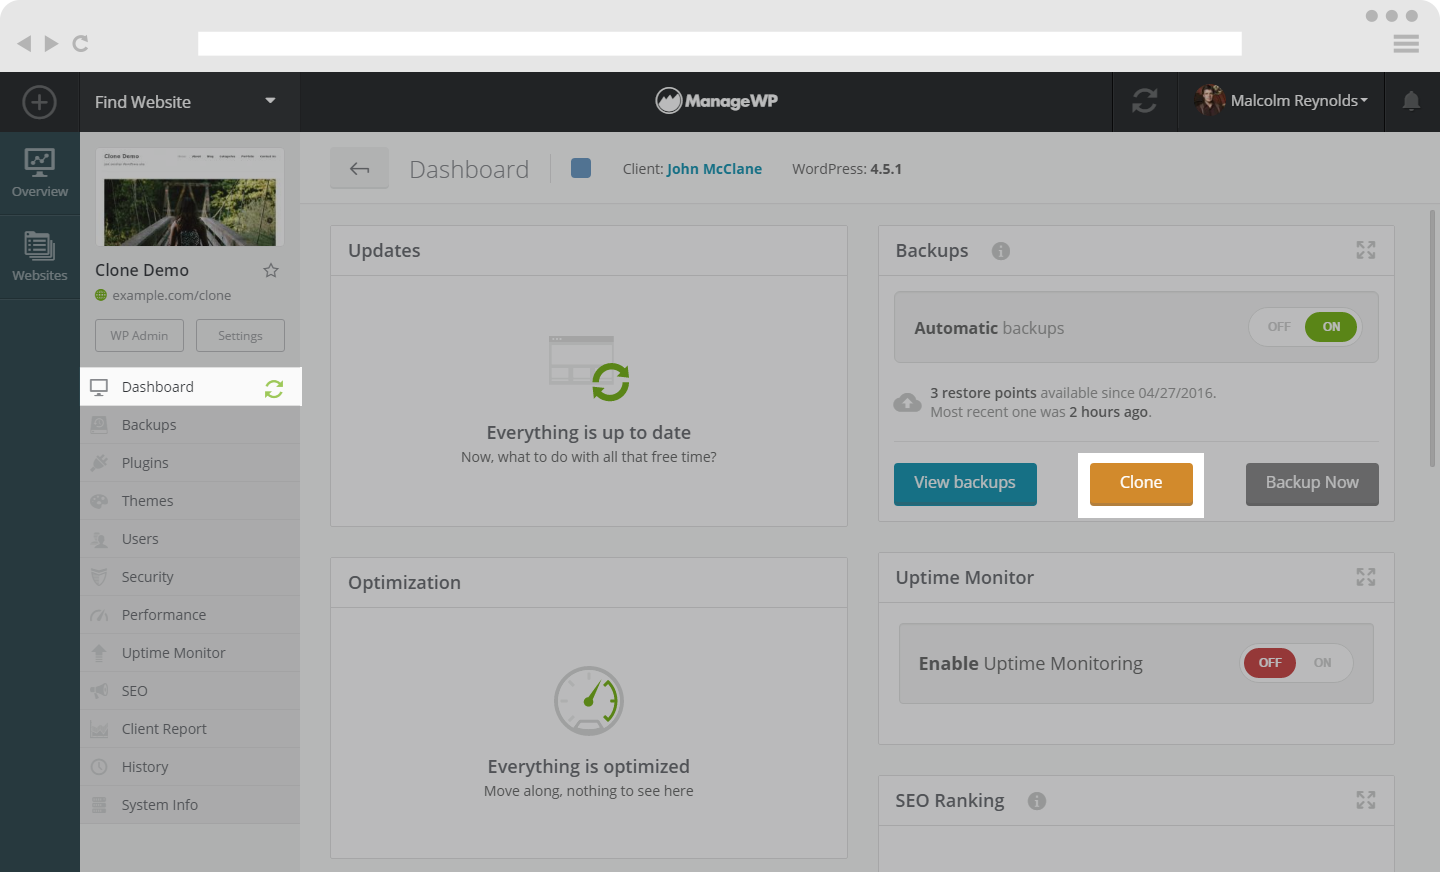Toggle Automatic backups switch

tap(1304, 327)
